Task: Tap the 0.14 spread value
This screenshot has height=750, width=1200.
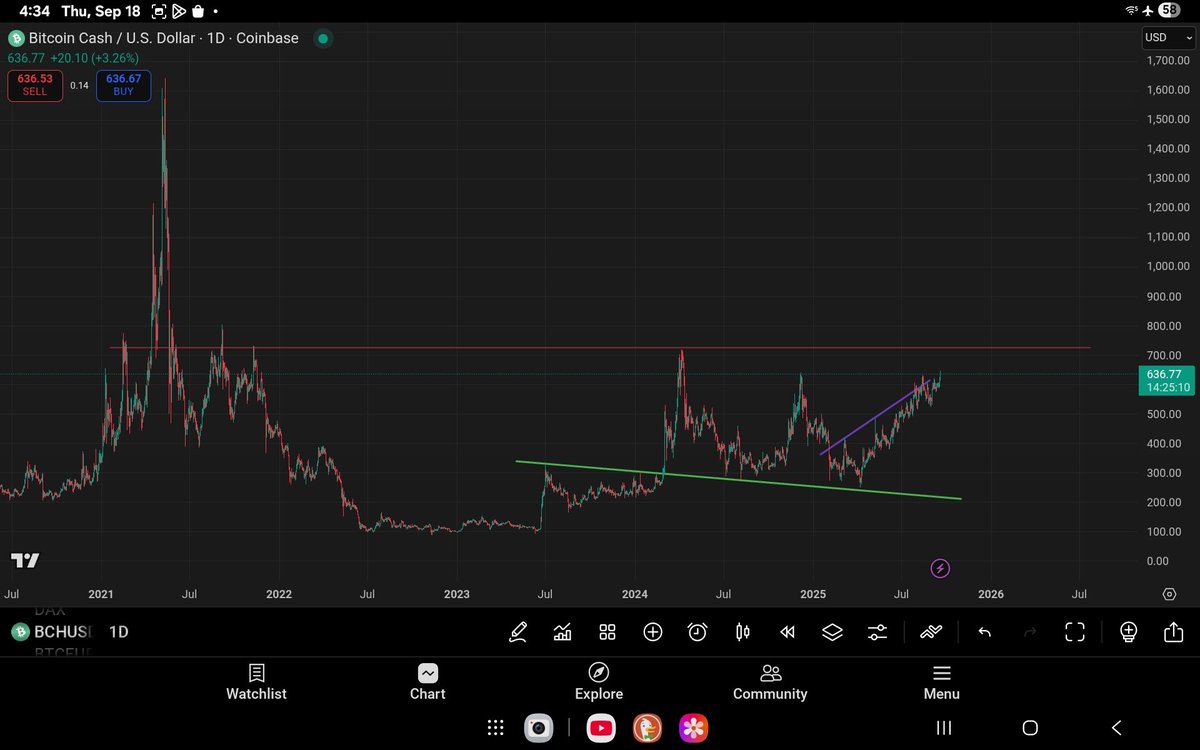Action: click(x=79, y=86)
